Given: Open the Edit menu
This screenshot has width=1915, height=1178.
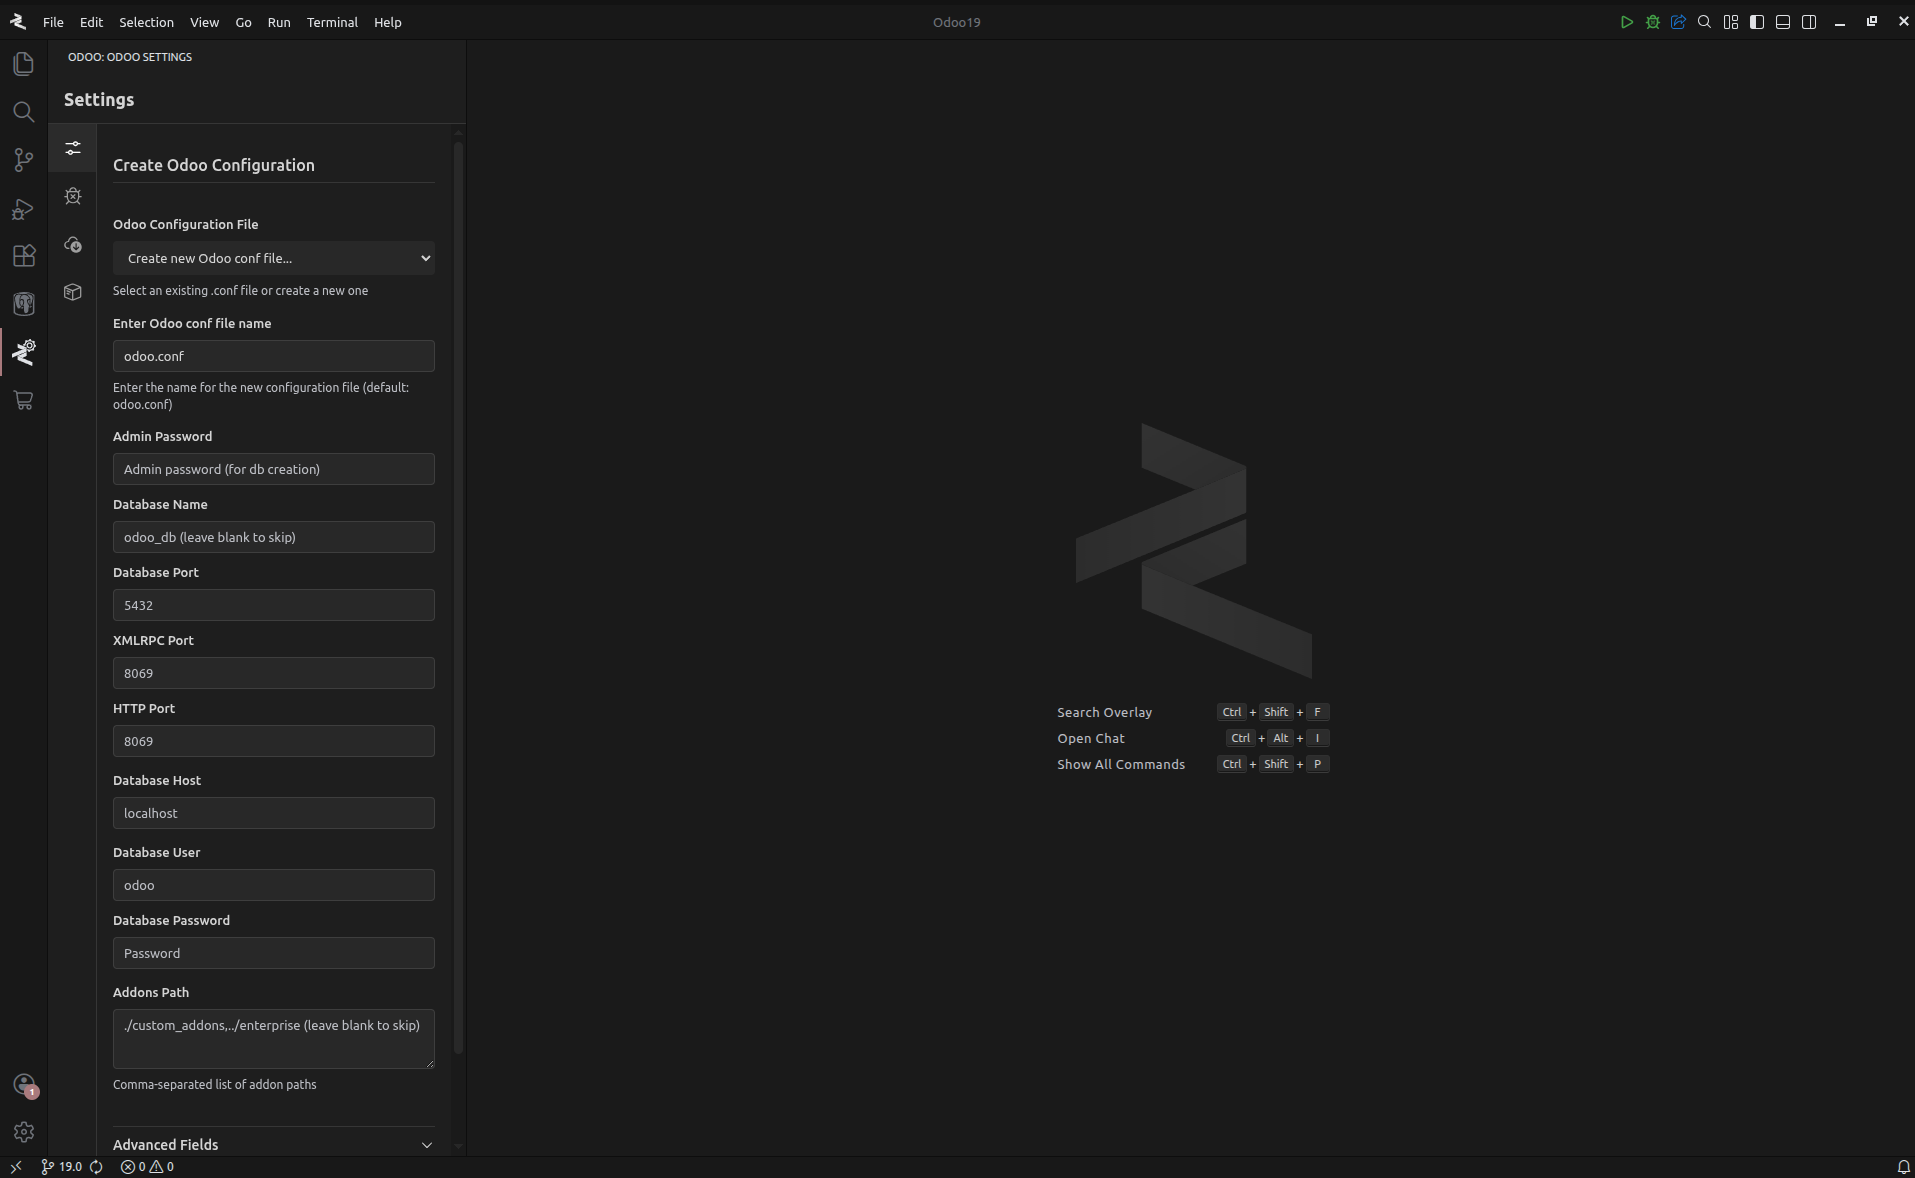Looking at the screenshot, I should click(91, 22).
